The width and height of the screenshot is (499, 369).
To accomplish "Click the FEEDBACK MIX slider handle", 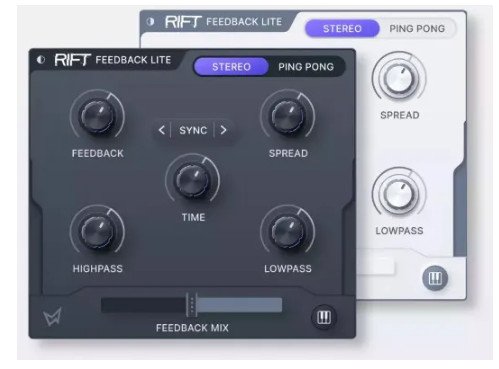I will coord(191,305).
